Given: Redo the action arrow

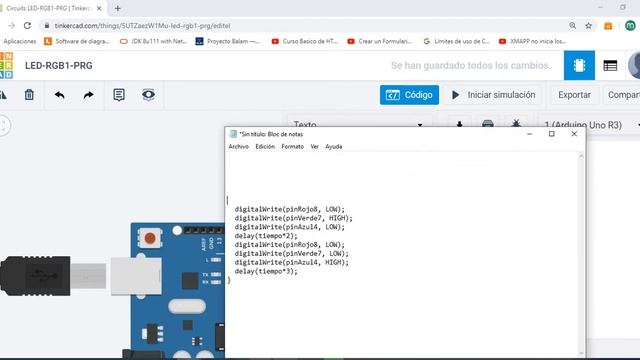Looking at the screenshot, I should pyautogui.click(x=88, y=95).
